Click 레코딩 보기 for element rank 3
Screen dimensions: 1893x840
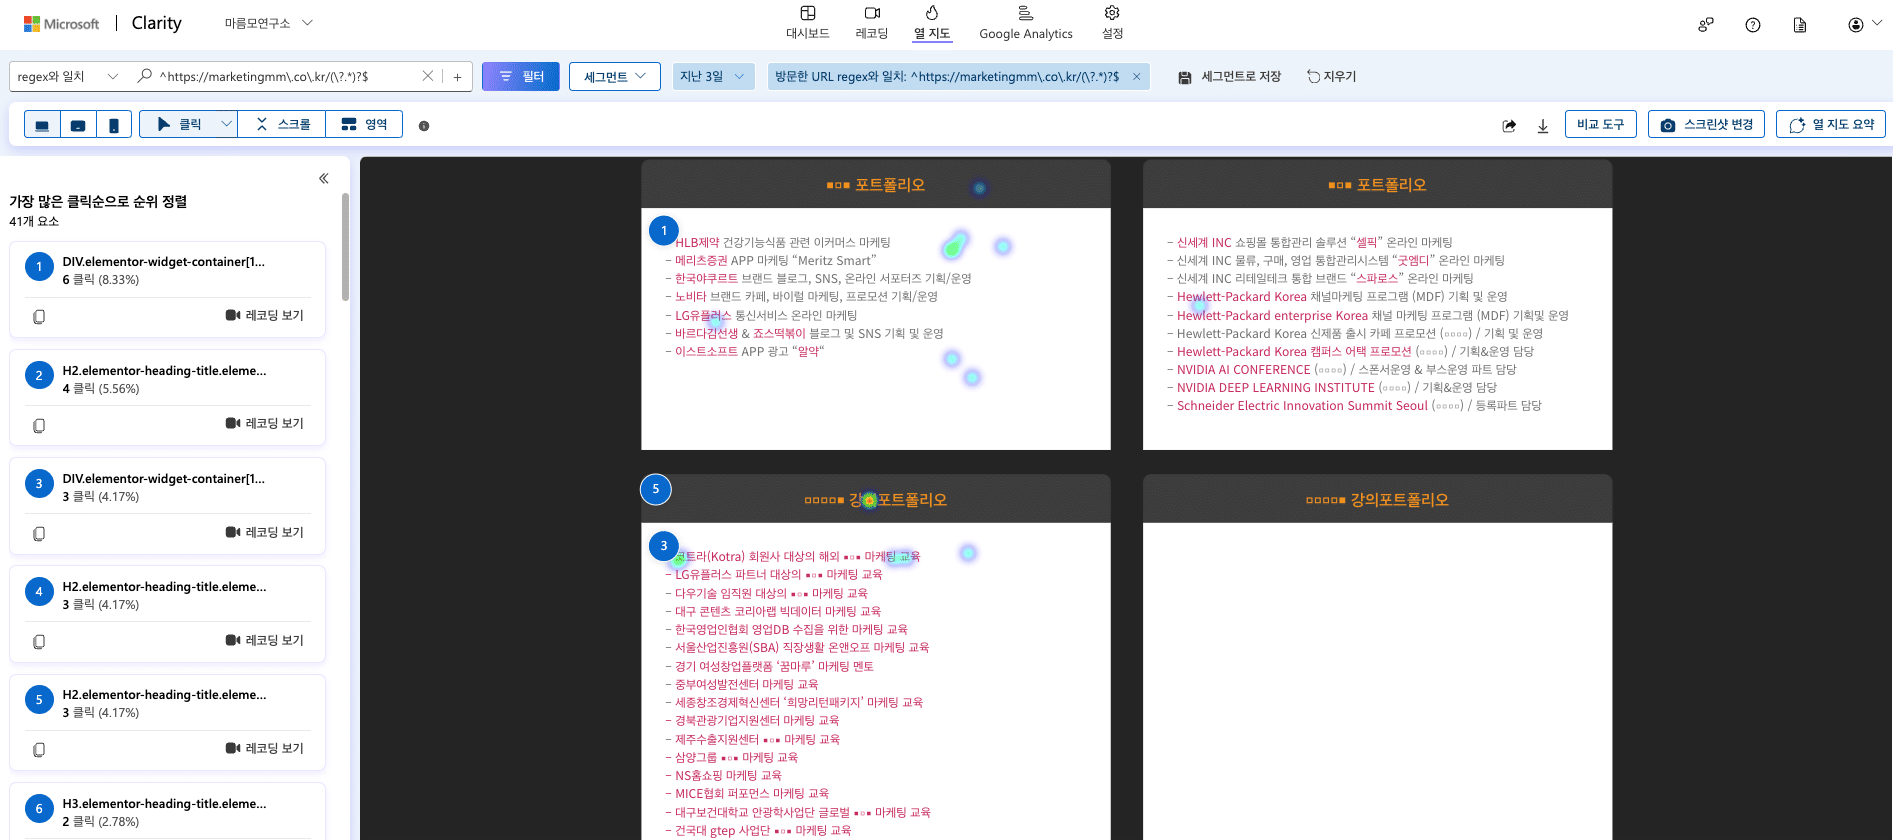coord(265,532)
